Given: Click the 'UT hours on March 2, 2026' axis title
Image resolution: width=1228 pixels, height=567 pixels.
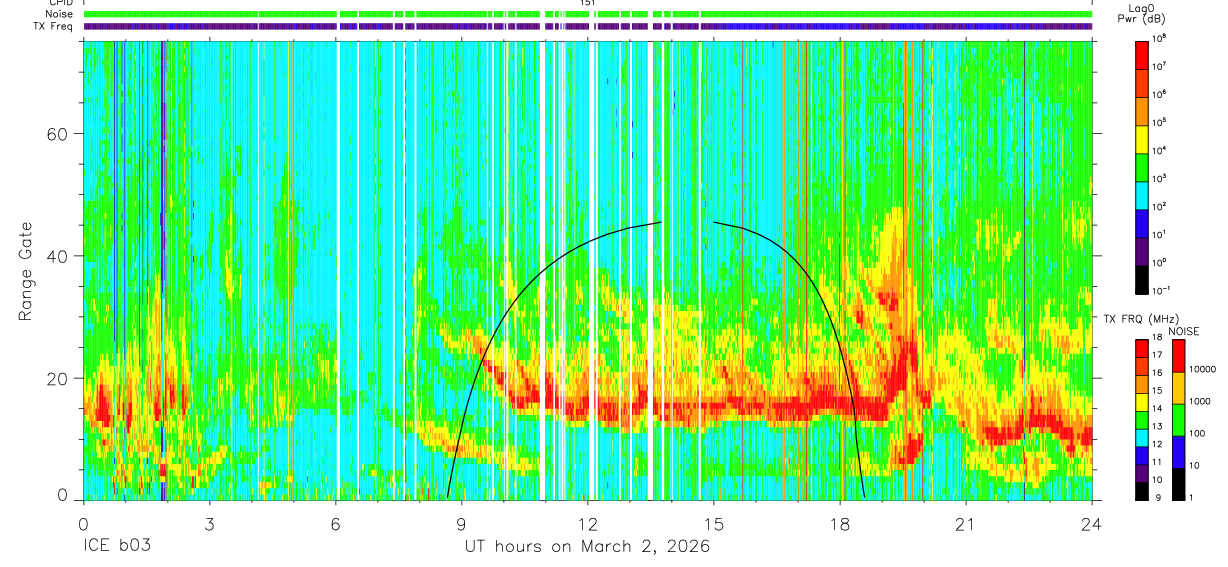Looking at the screenshot, I should [587, 547].
